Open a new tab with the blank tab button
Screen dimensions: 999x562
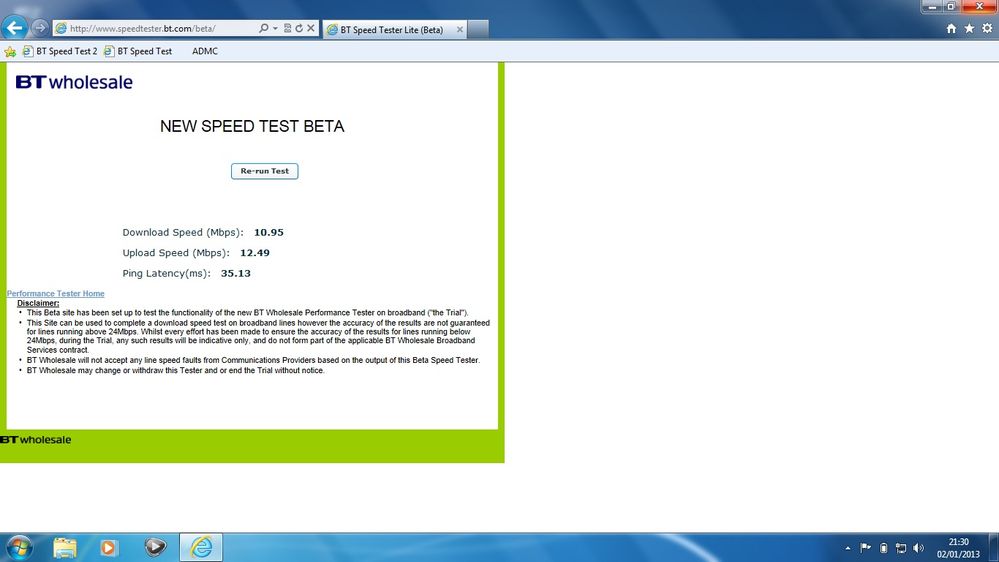pyautogui.click(x=478, y=29)
